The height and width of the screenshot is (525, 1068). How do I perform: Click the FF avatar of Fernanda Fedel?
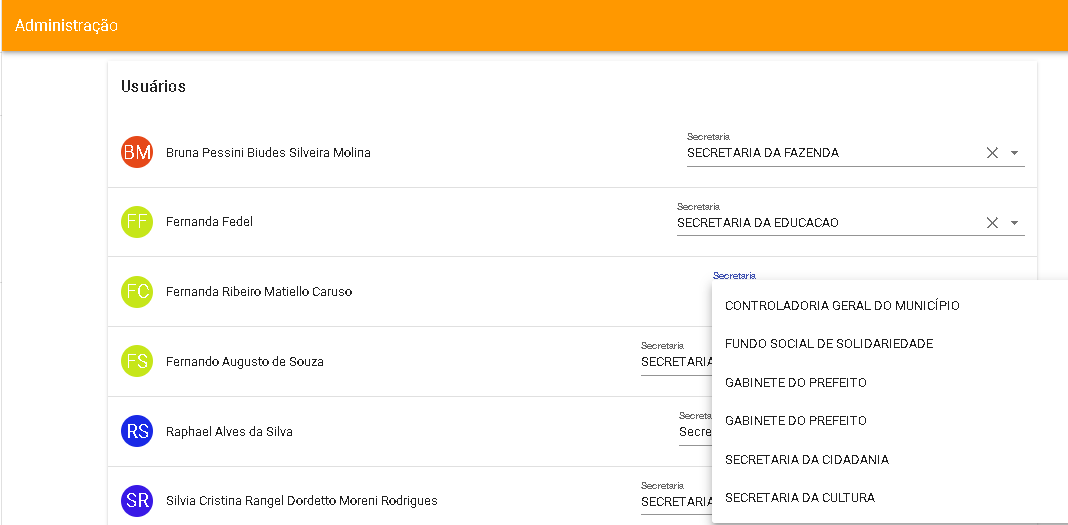click(x=137, y=222)
